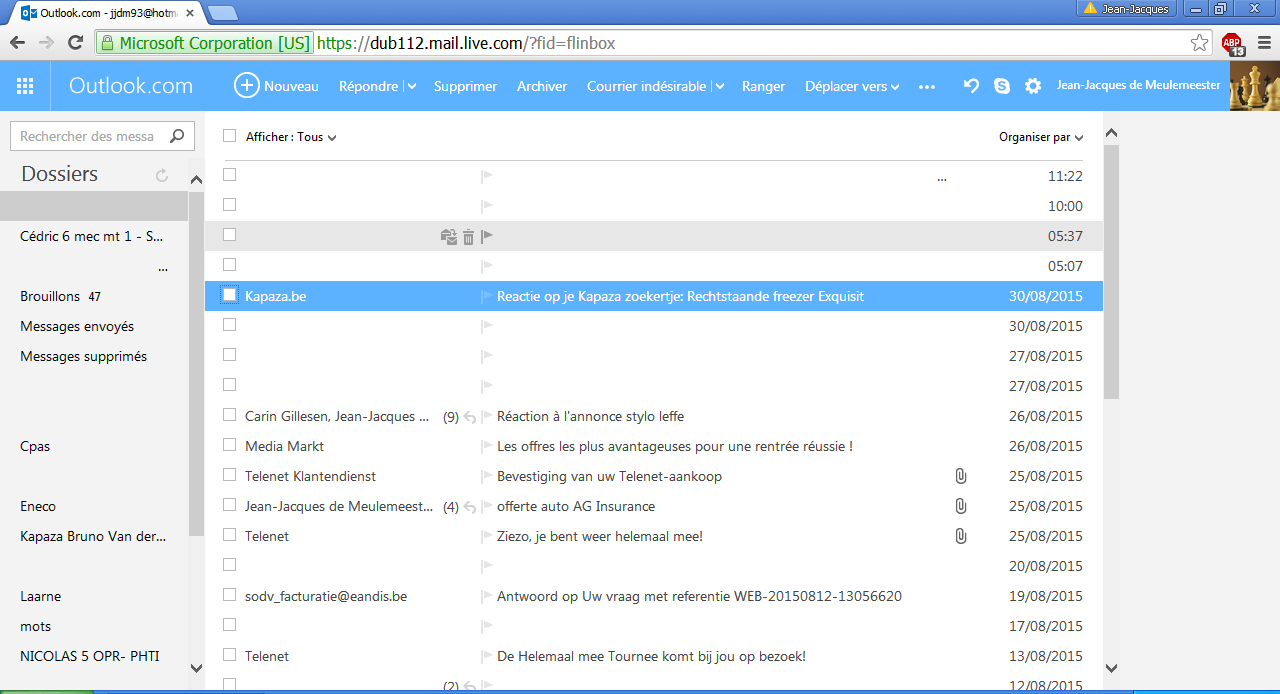Screen dimensions: 1280x694
Task: Click Outlook.com logo link
Action: point(131,86)
